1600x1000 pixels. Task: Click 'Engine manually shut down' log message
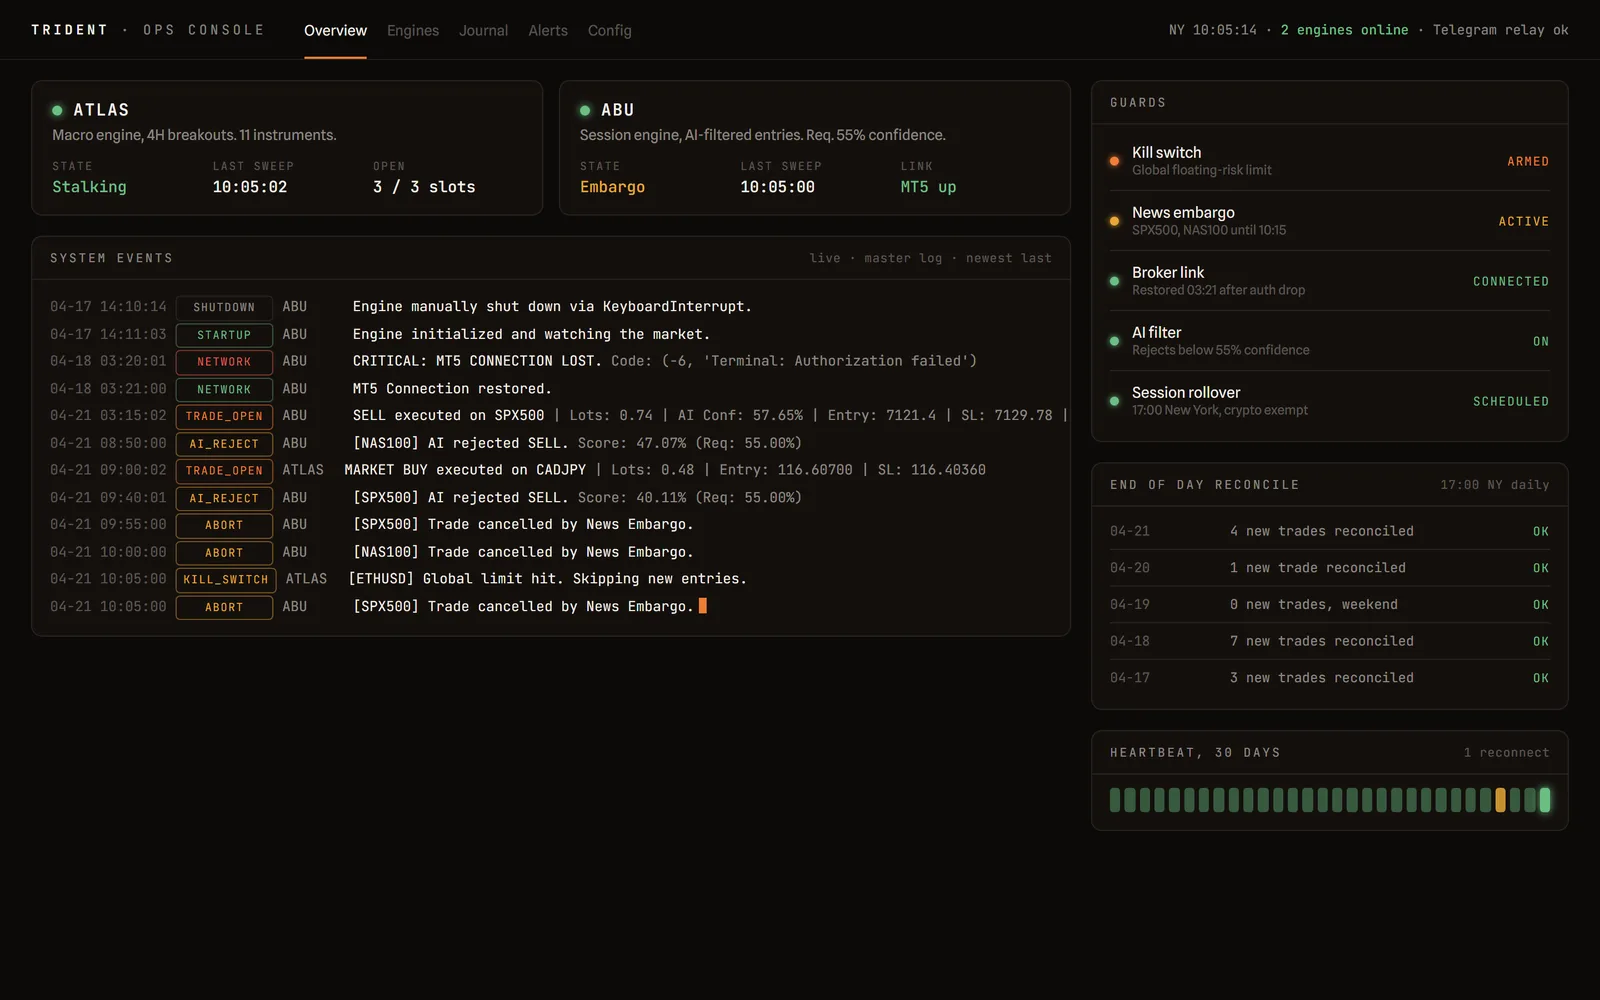coord(552,307)
